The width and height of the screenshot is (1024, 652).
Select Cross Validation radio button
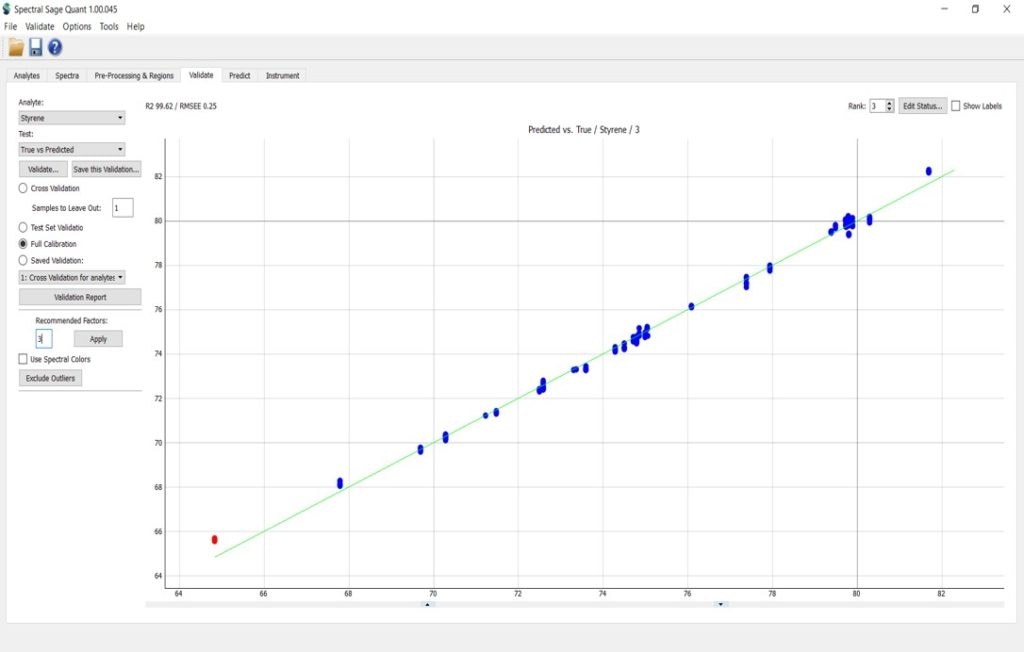(x=23, y=188)
